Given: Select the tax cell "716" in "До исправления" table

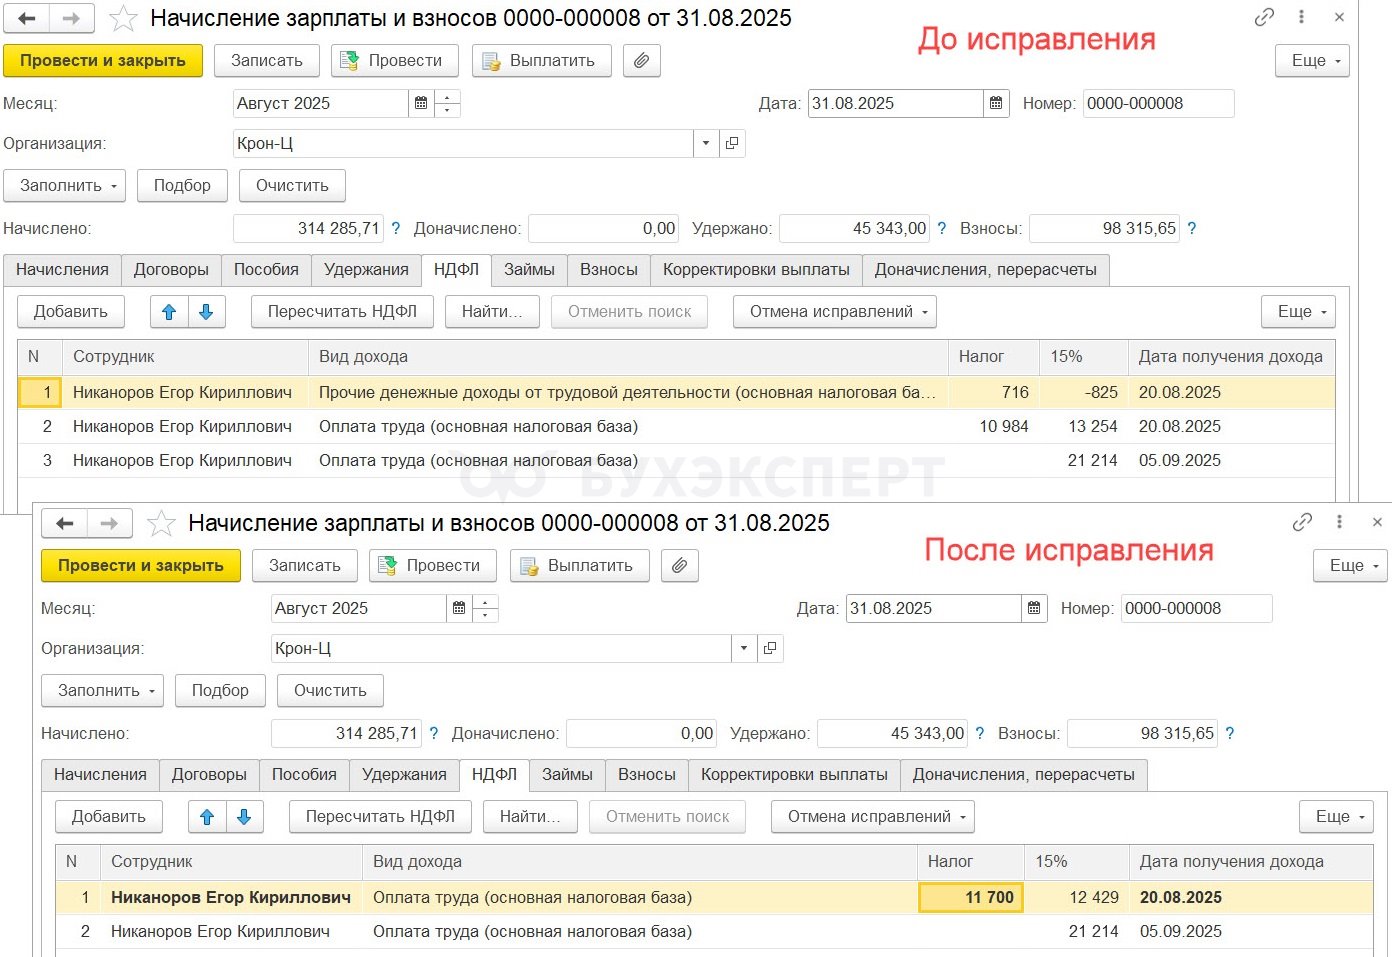Looking at the screenshot, I should pyautogui.click(x=994, y=393).
